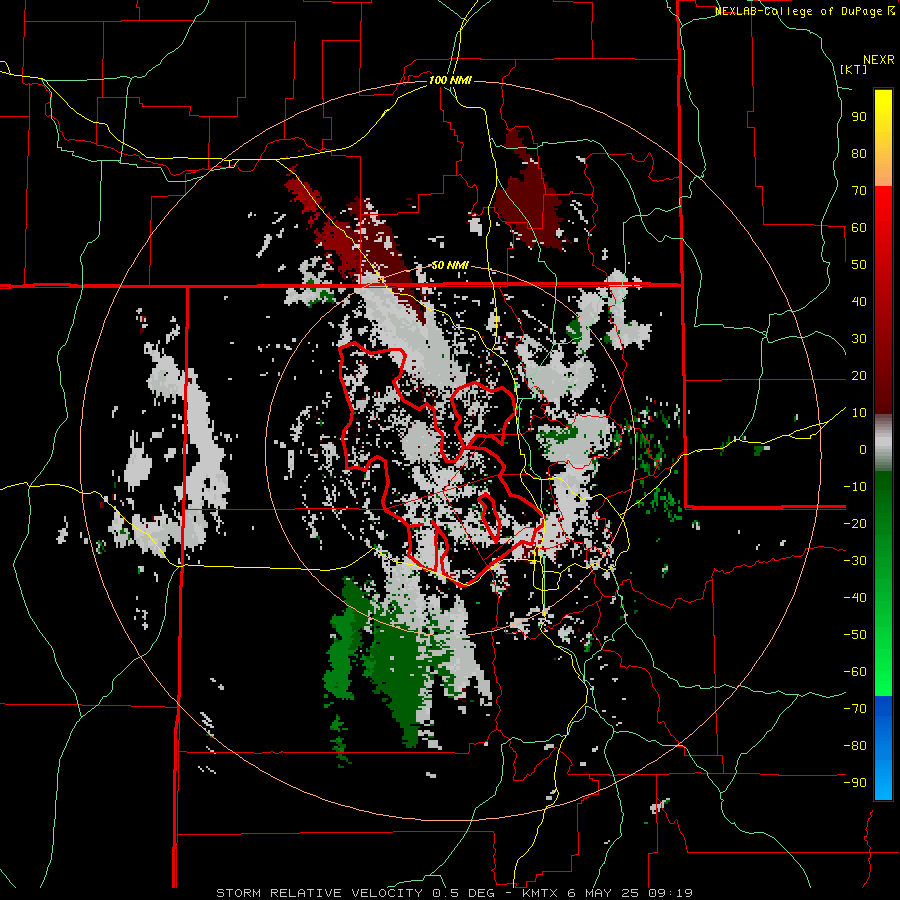Click the 60 value on velocity scale
Screen dimensions: 900x900
tap(859, 228)
